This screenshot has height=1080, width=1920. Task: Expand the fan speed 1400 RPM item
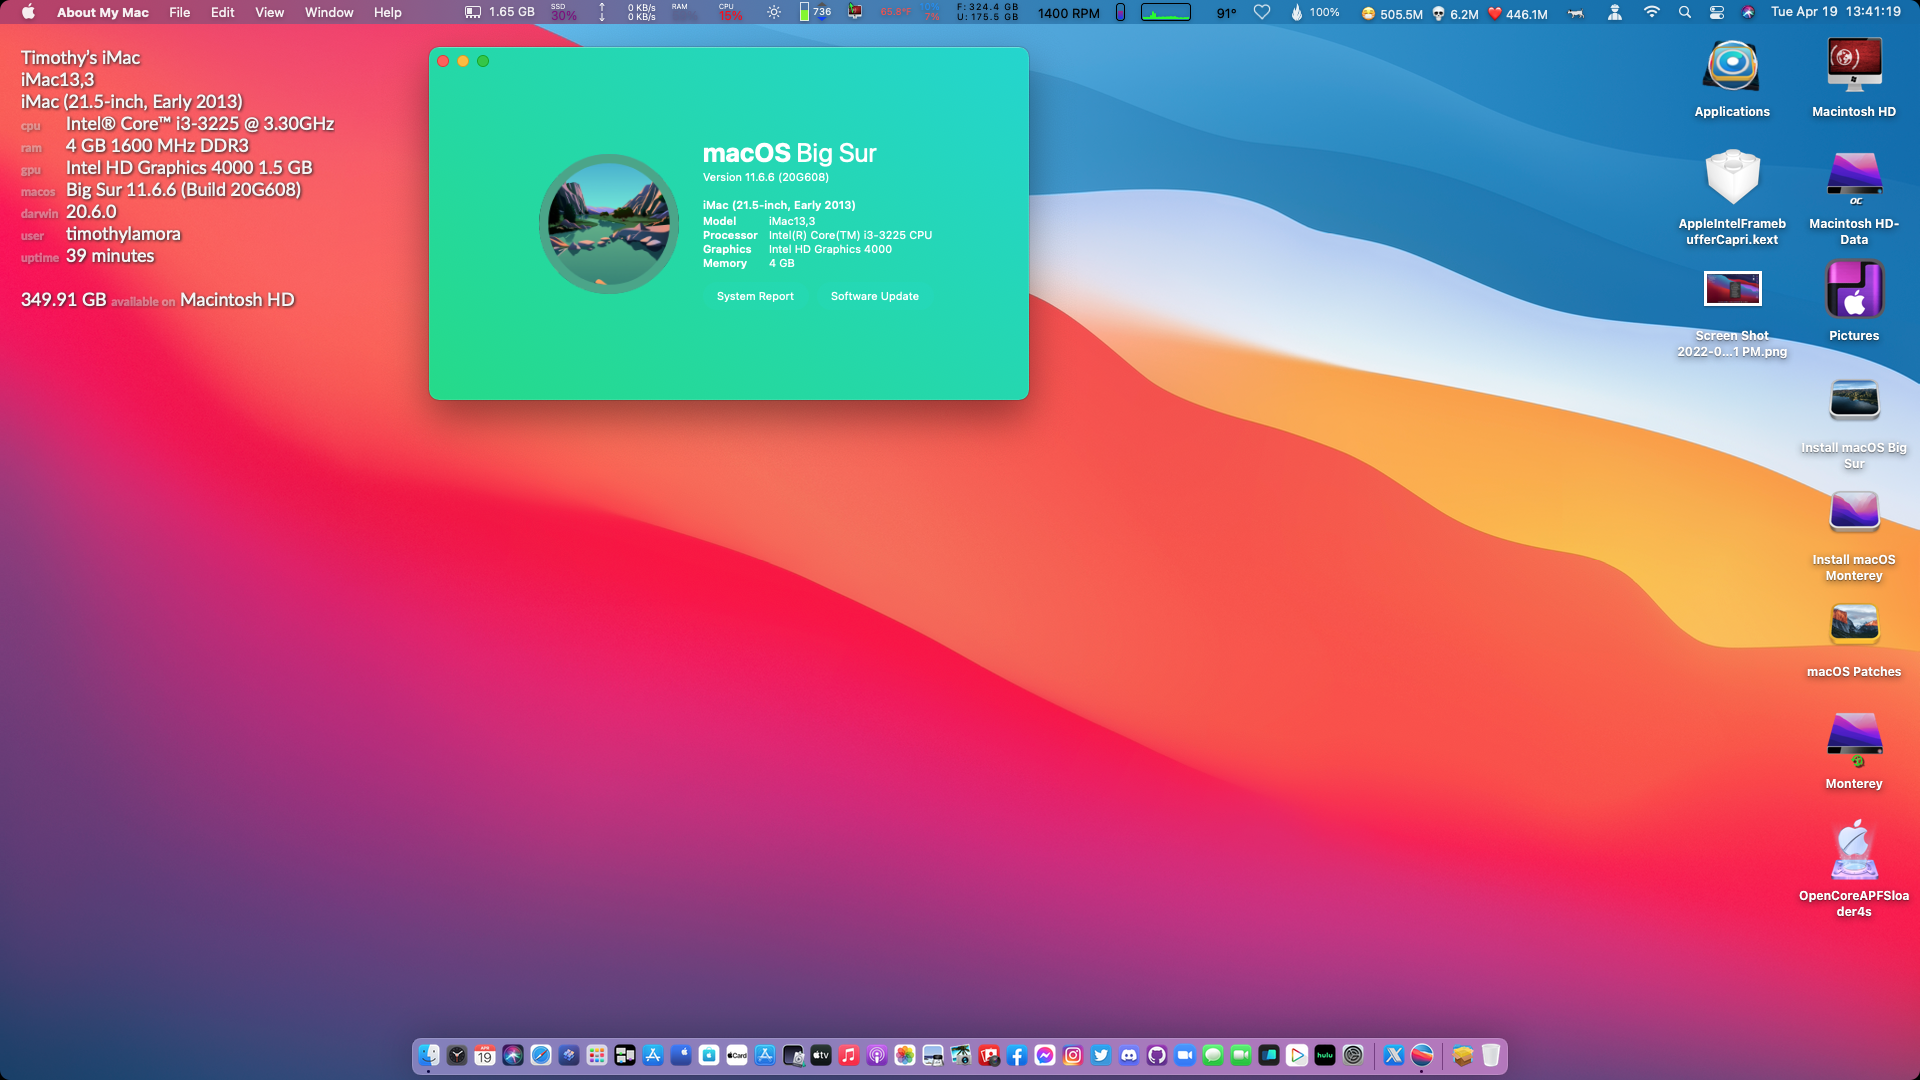pos(1068,13)
